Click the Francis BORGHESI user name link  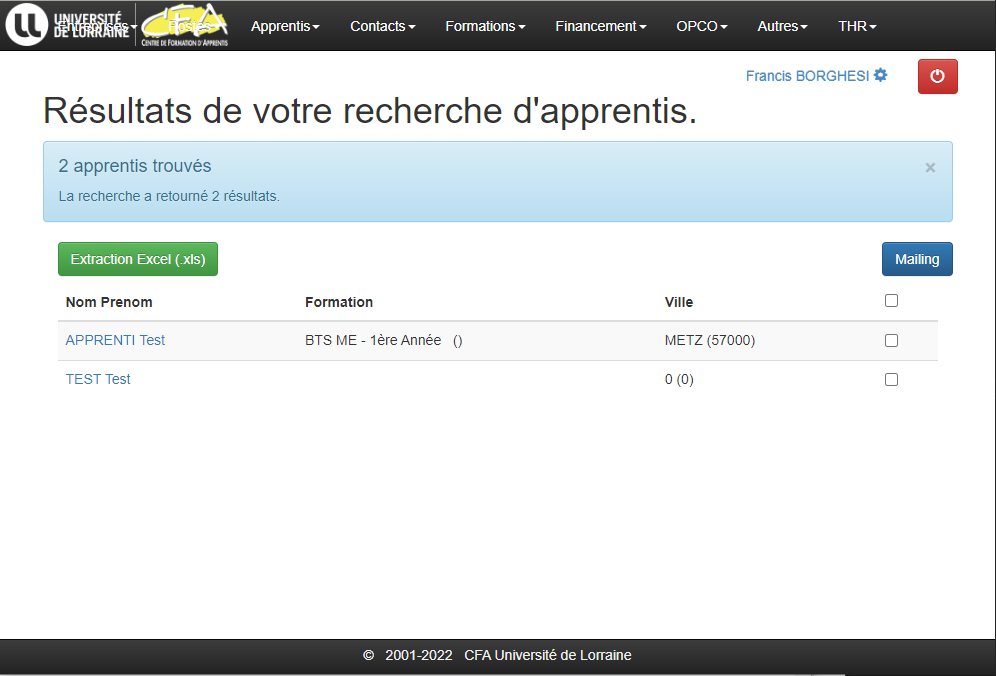pyautogui.click(x=807, y=76)
